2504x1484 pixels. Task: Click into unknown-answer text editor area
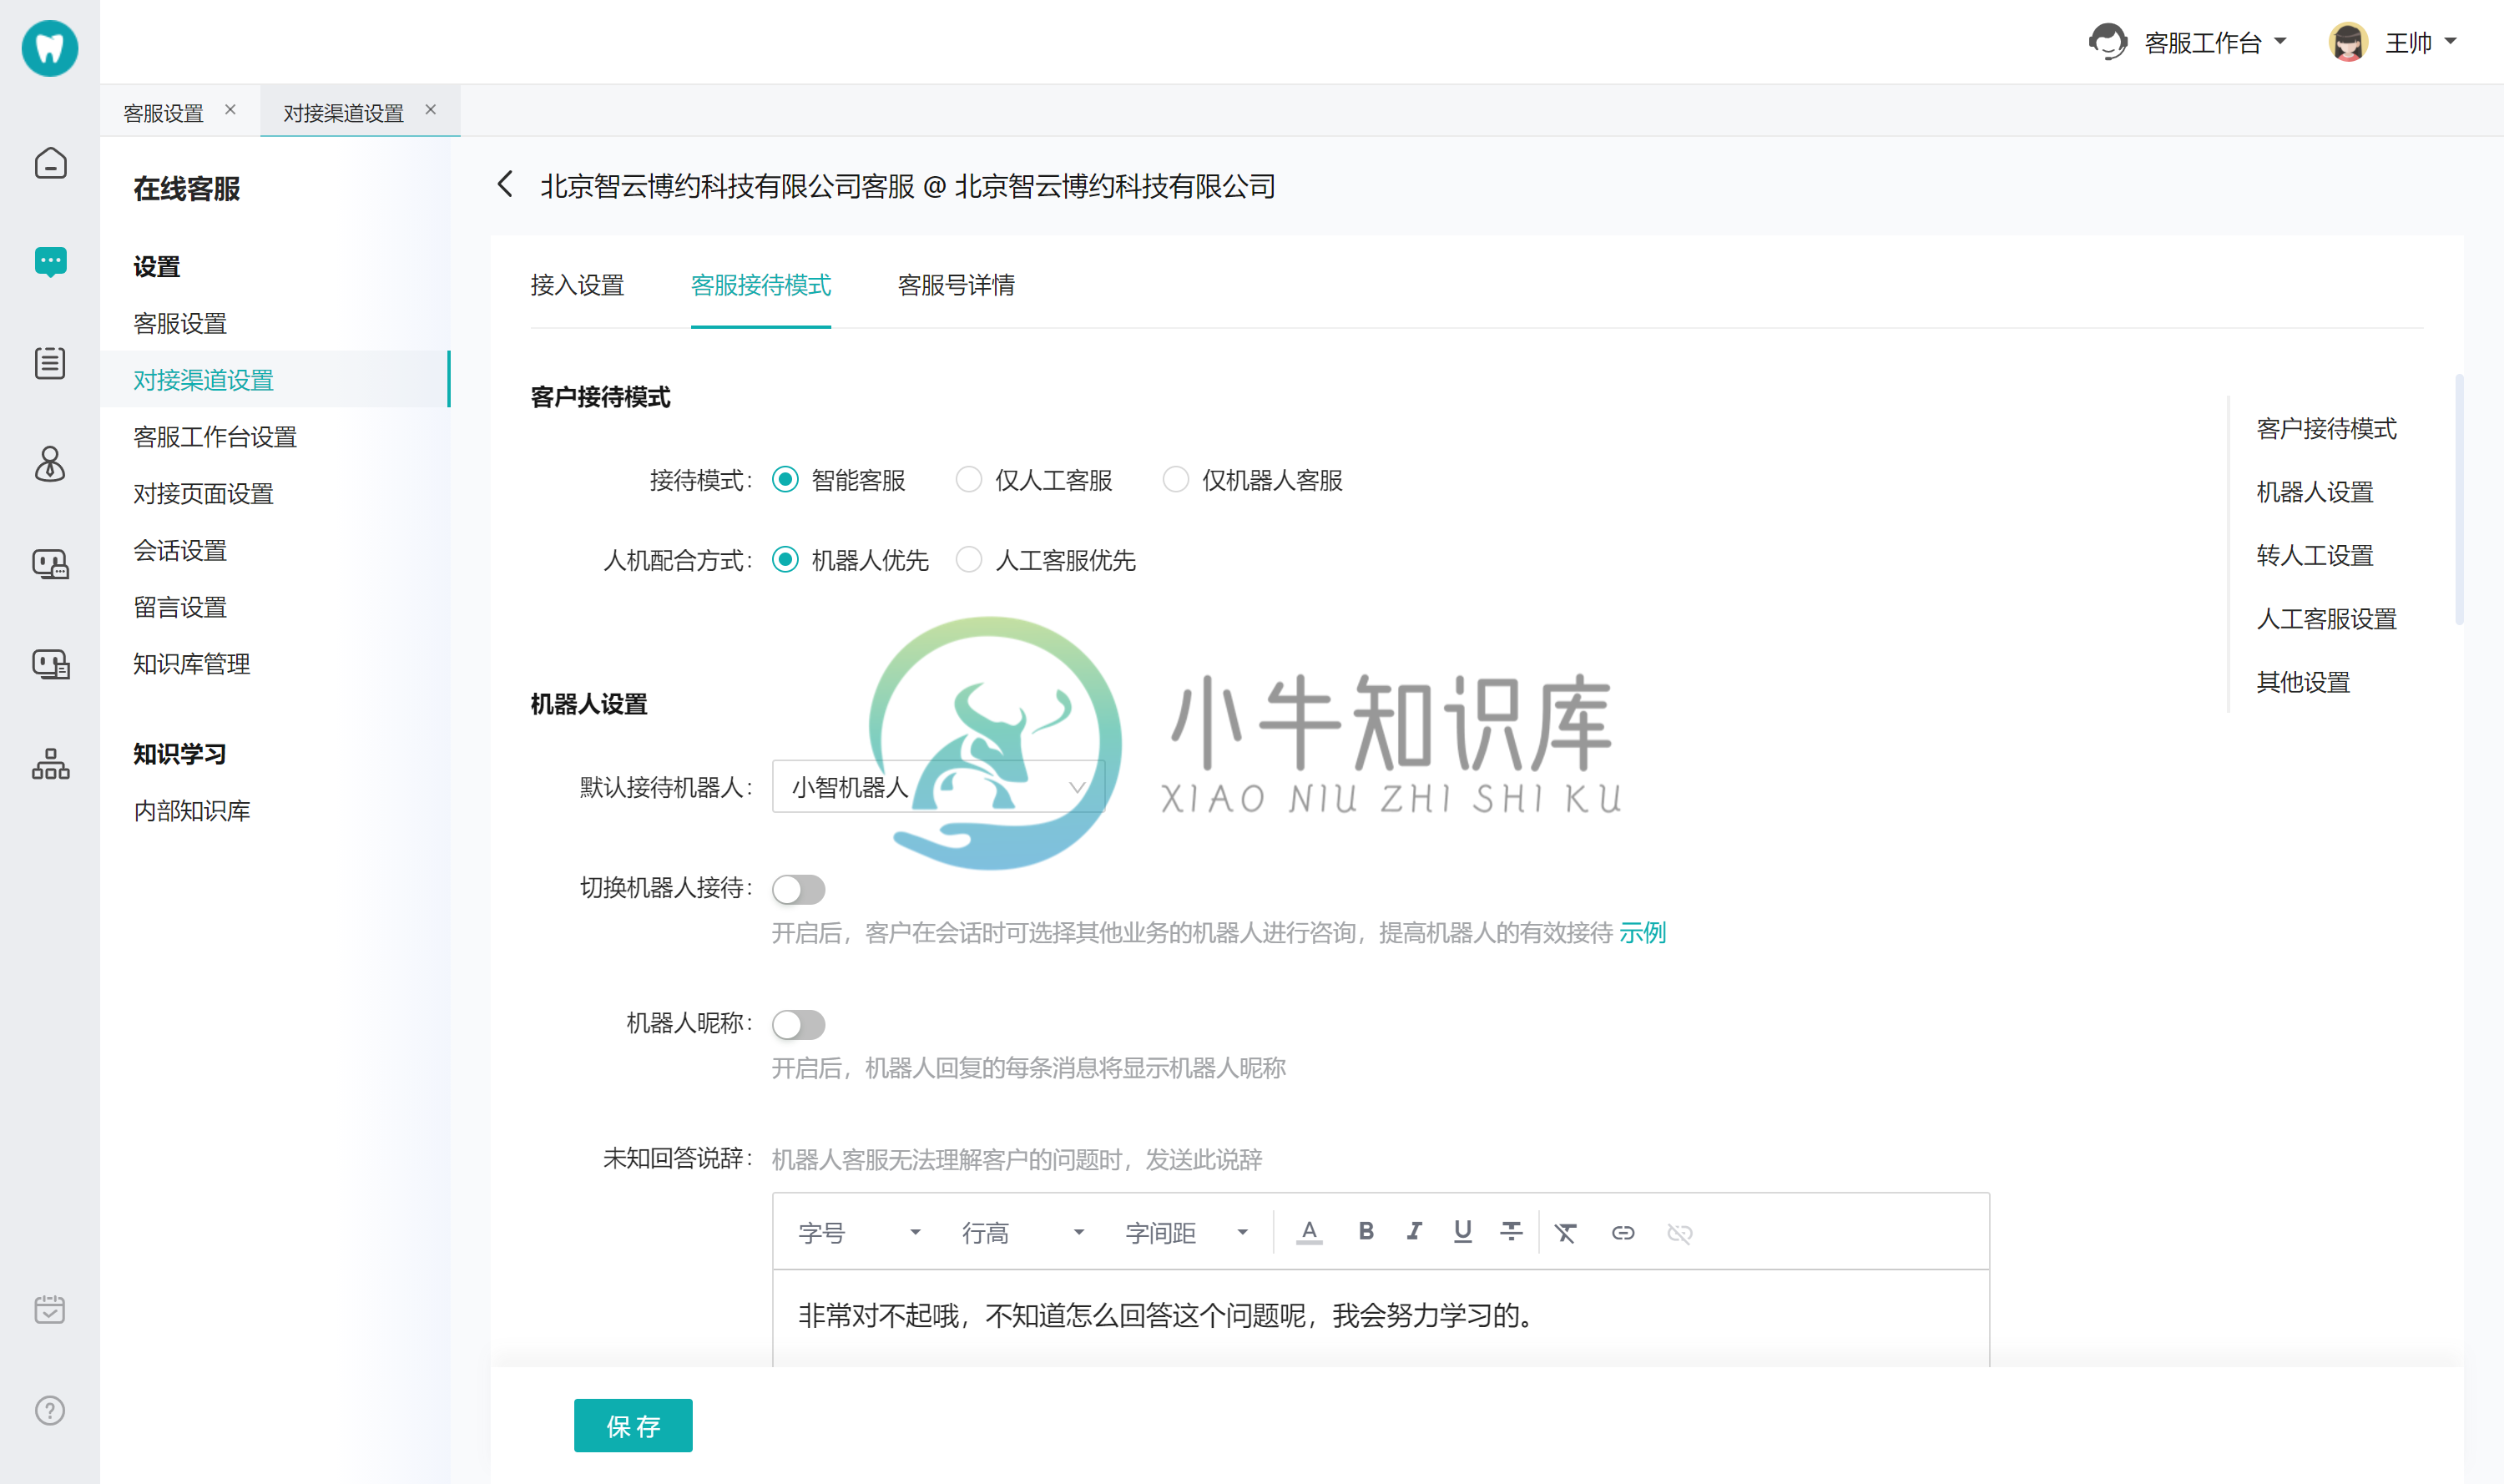tap(1380, 1318)
